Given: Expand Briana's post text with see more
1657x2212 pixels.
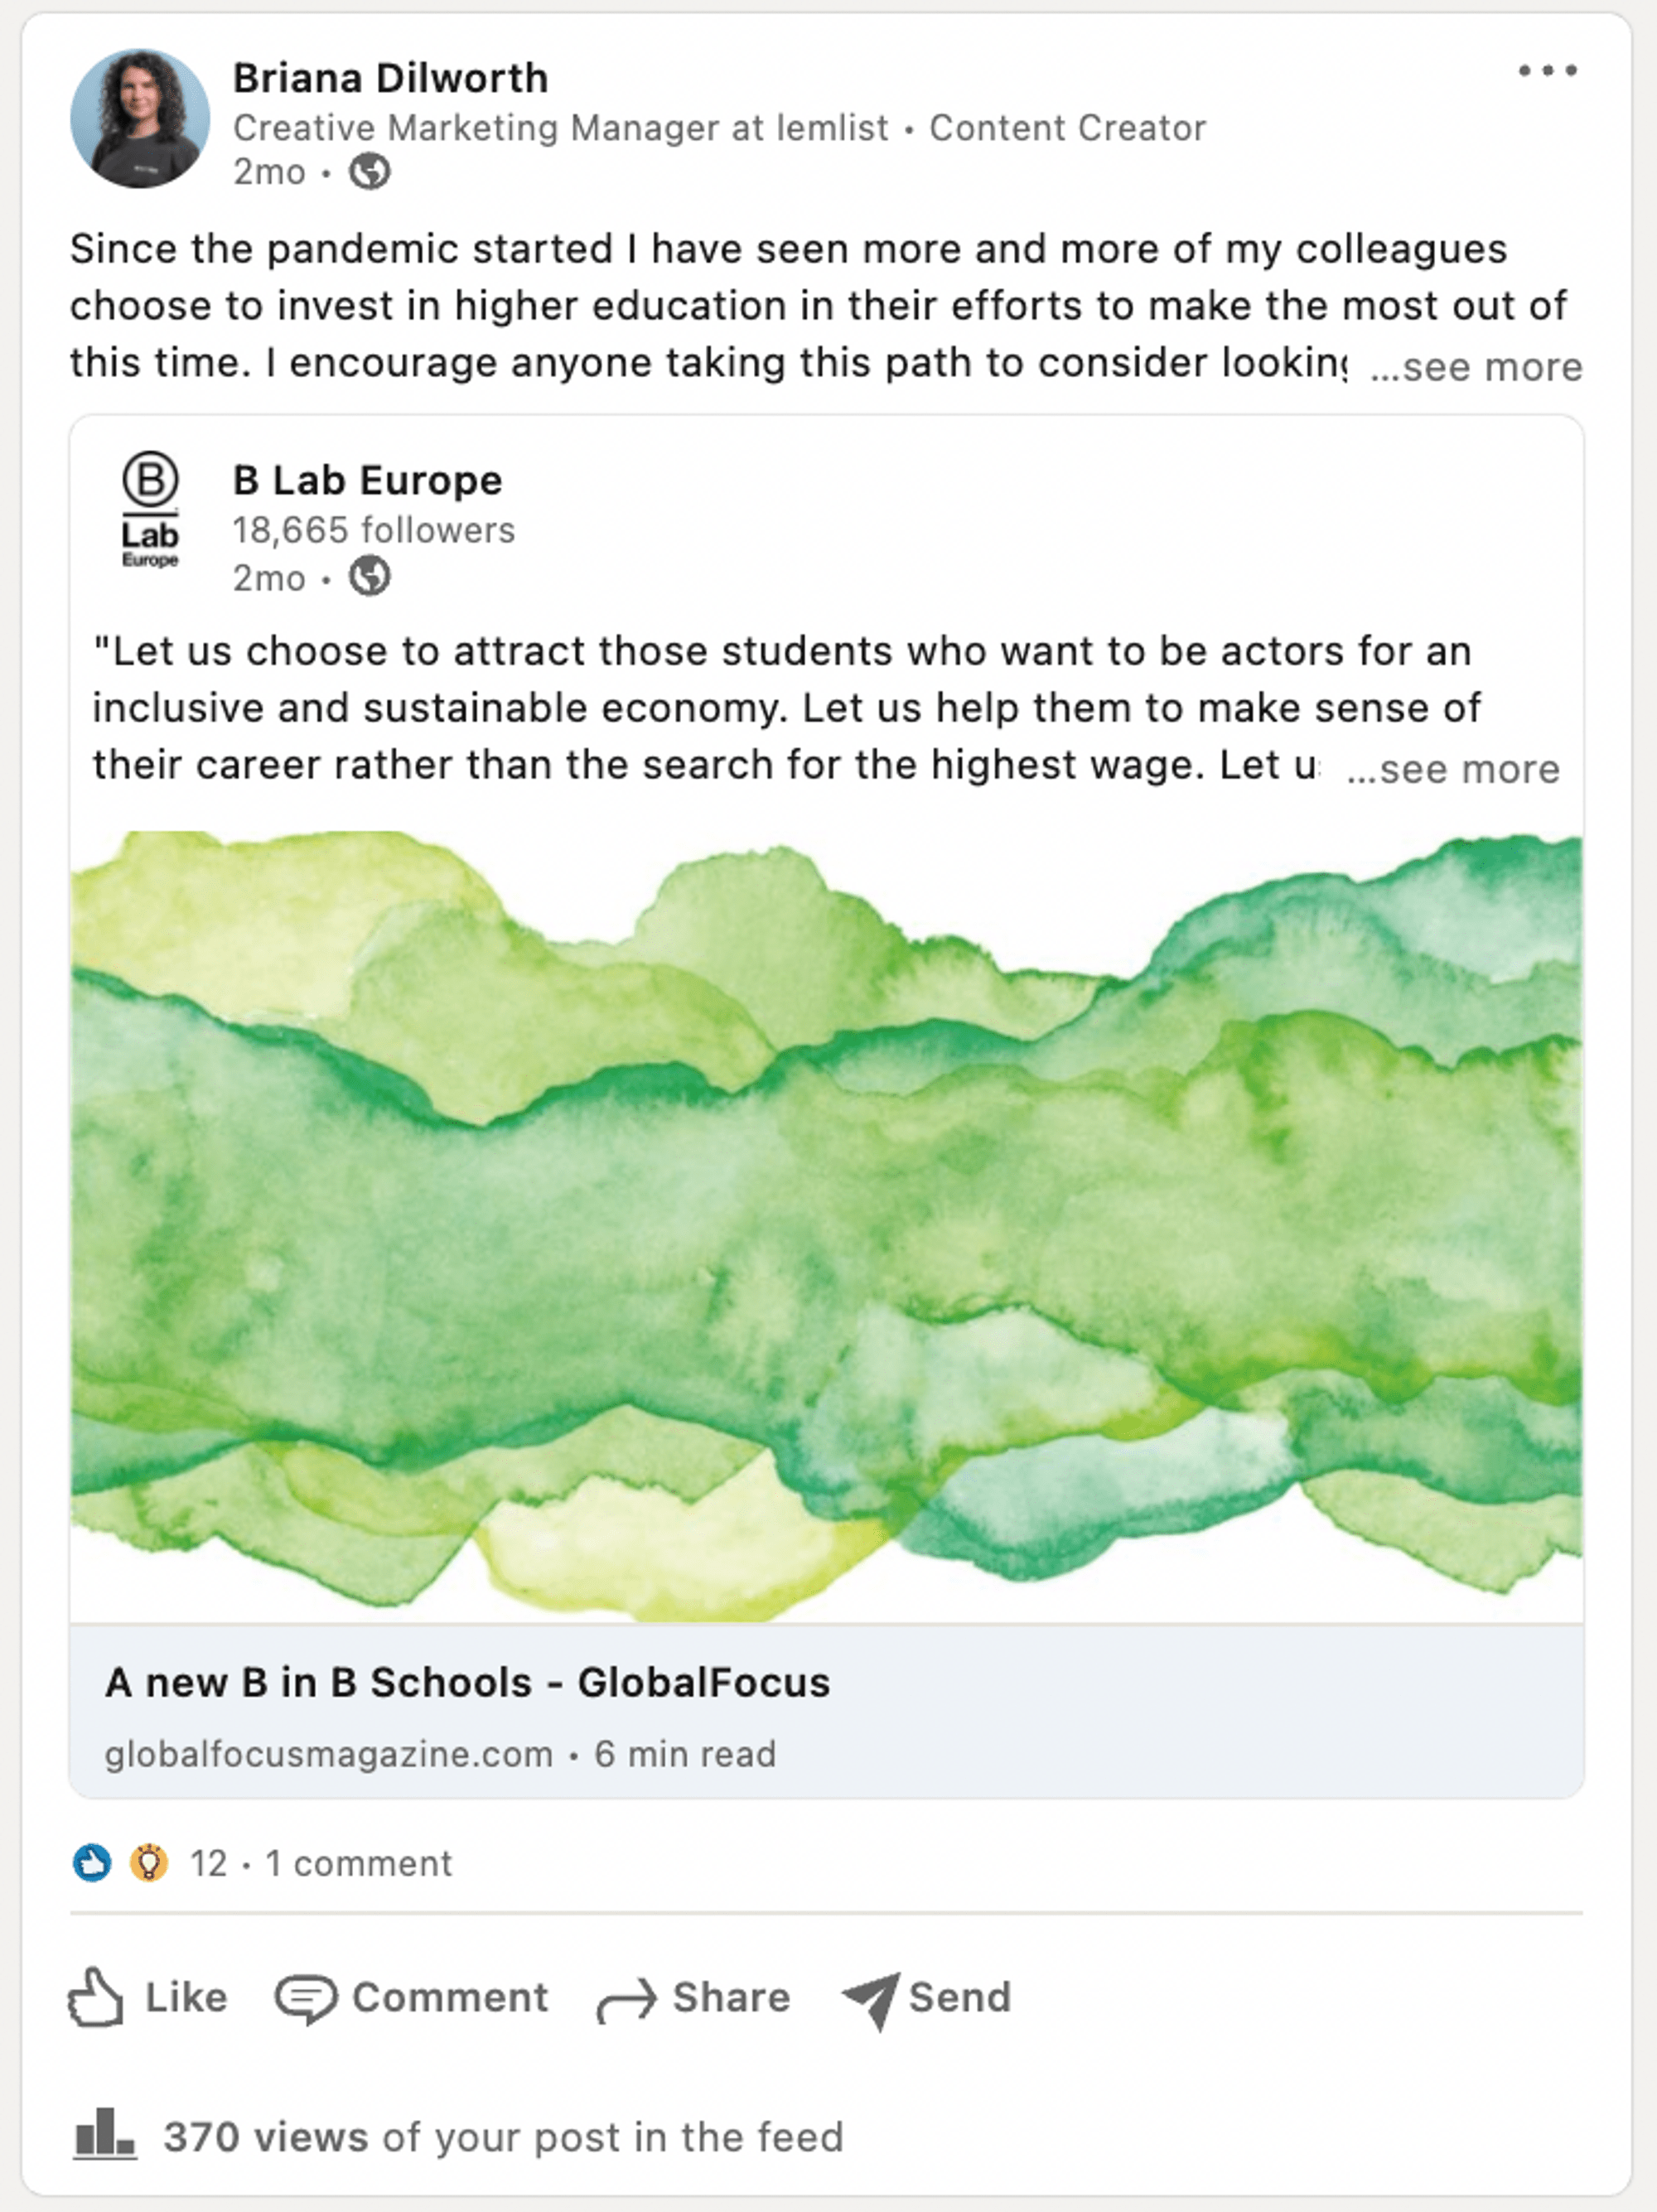Looking at the screenshot, I should pos(1476,367).
